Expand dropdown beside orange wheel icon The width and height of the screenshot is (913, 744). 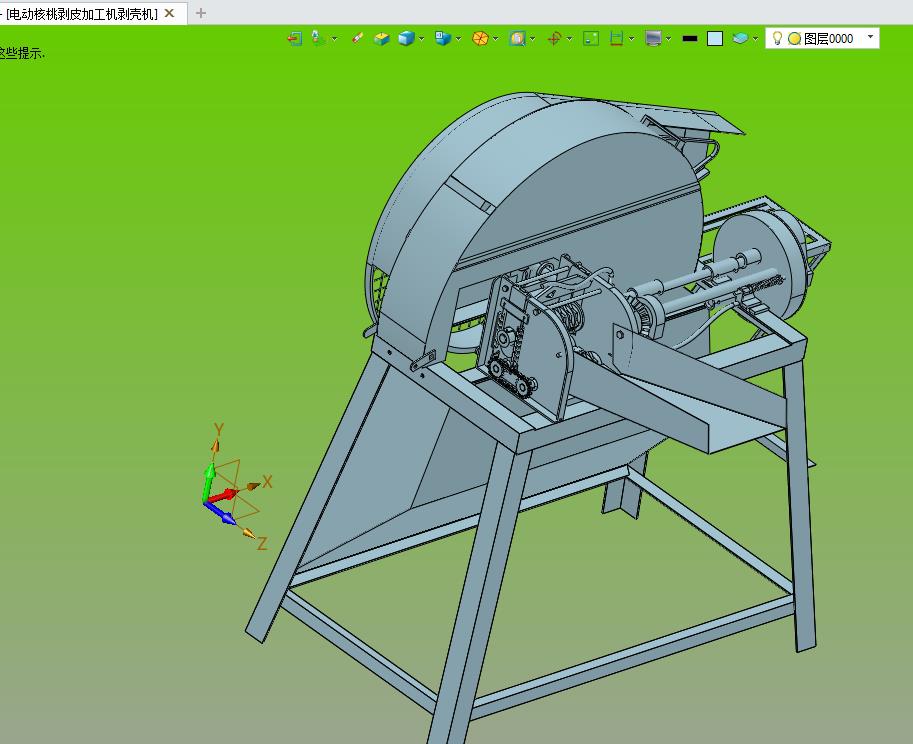[x=496, y=39]
